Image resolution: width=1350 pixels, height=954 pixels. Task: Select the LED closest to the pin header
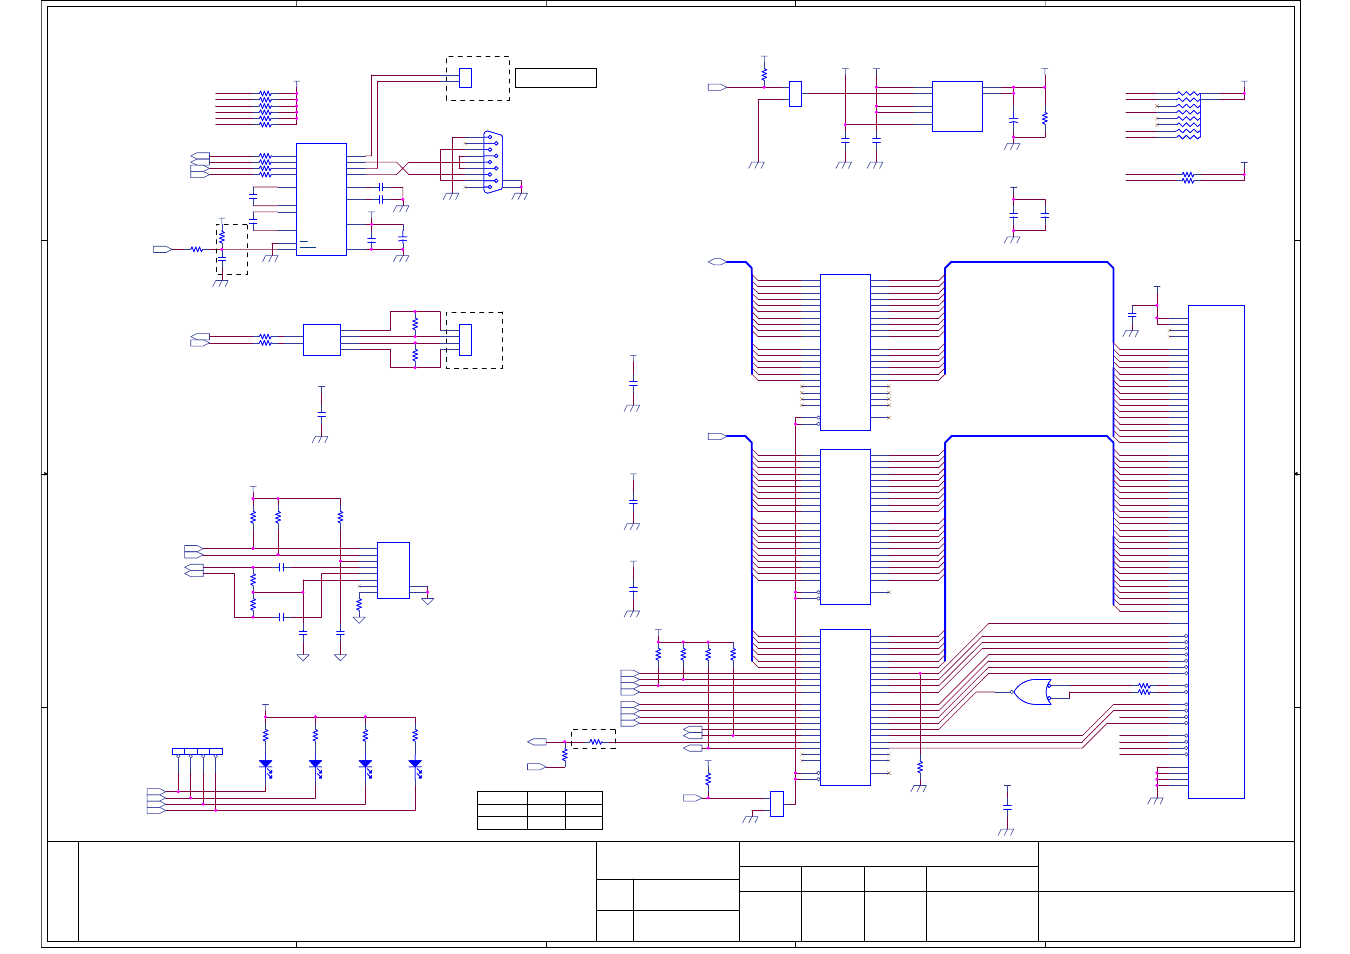point(265,764)
